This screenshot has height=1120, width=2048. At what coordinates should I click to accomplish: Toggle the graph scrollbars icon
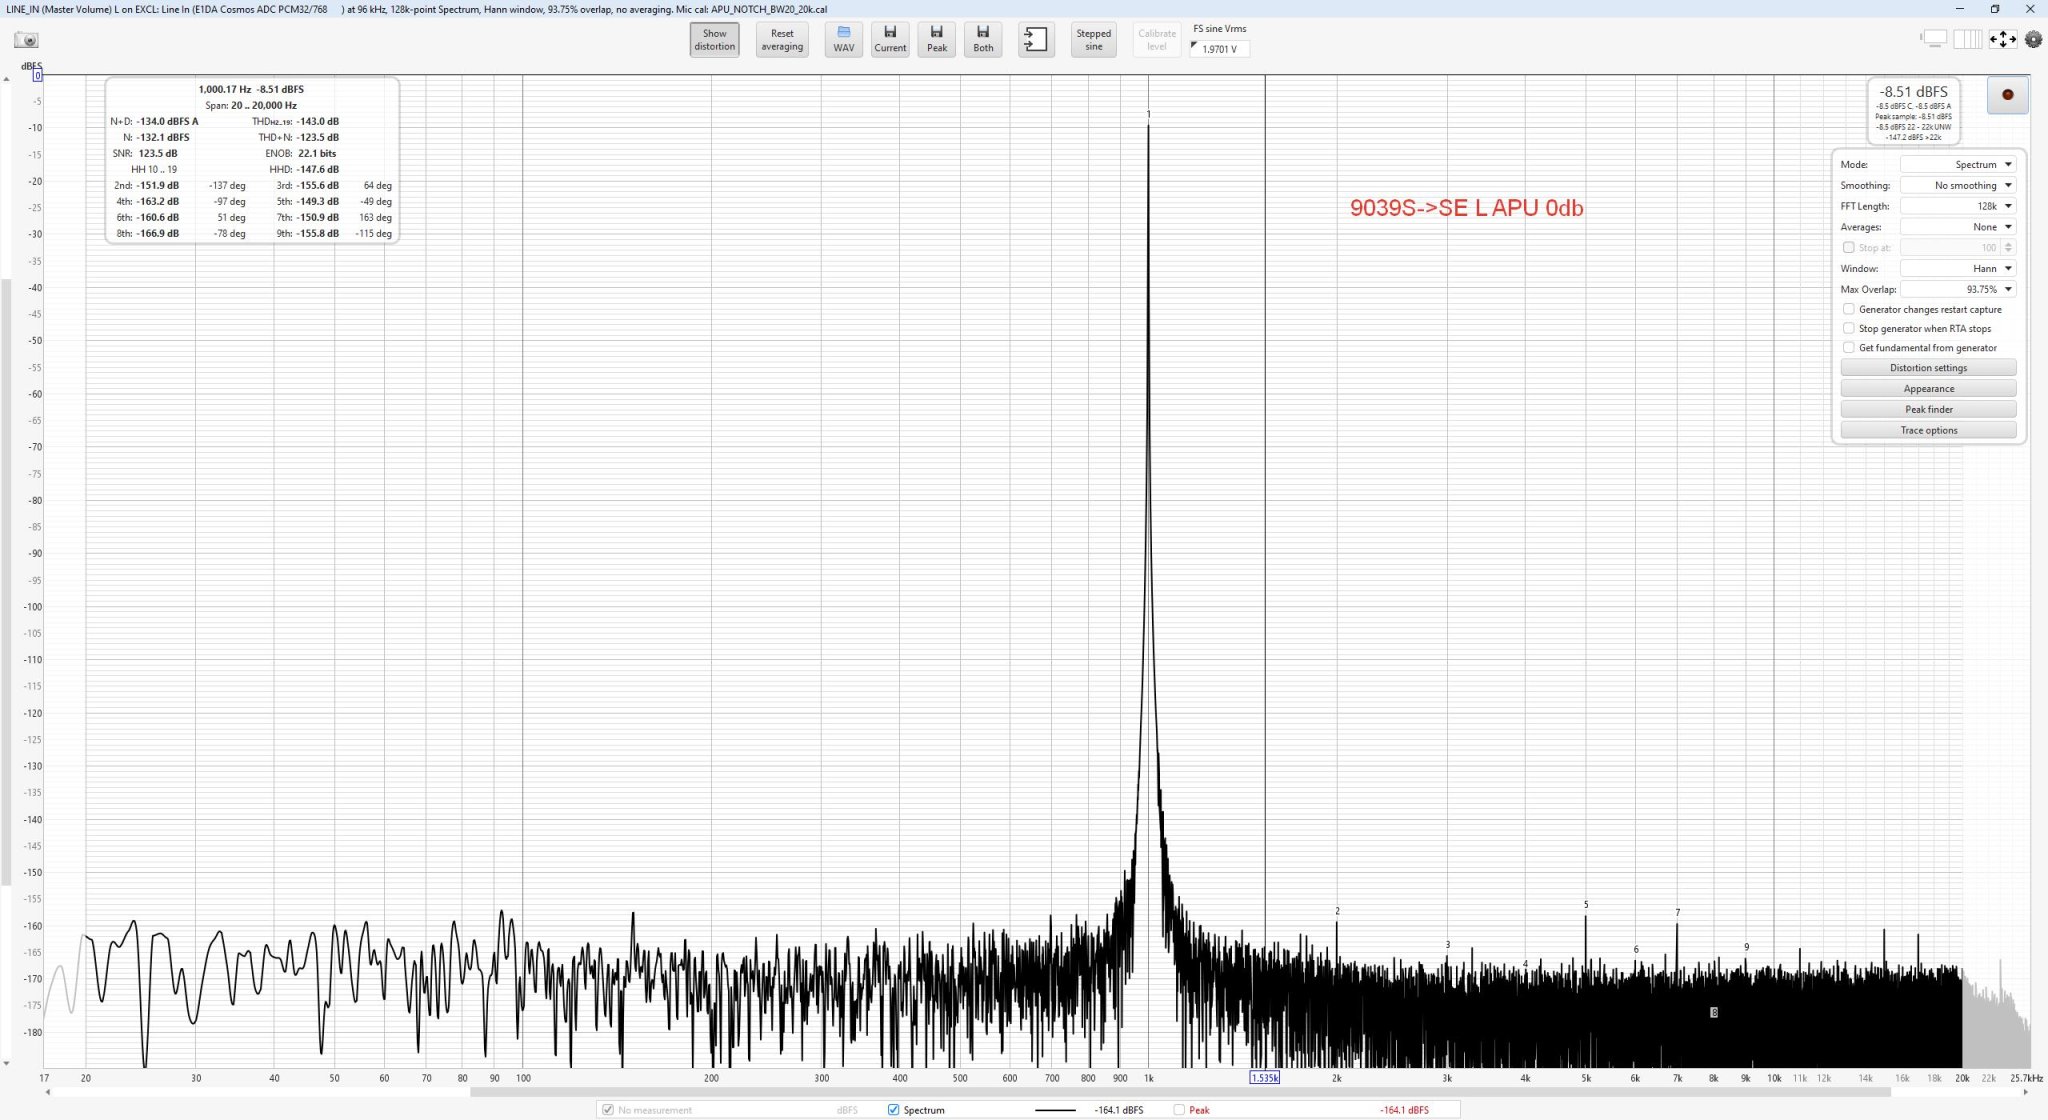pyautogui.click(x=1934, y=39)
